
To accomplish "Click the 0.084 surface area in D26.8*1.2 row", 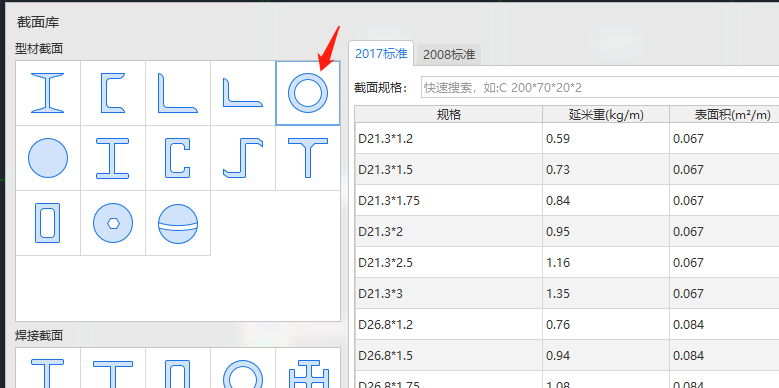I will click(724, 324).
